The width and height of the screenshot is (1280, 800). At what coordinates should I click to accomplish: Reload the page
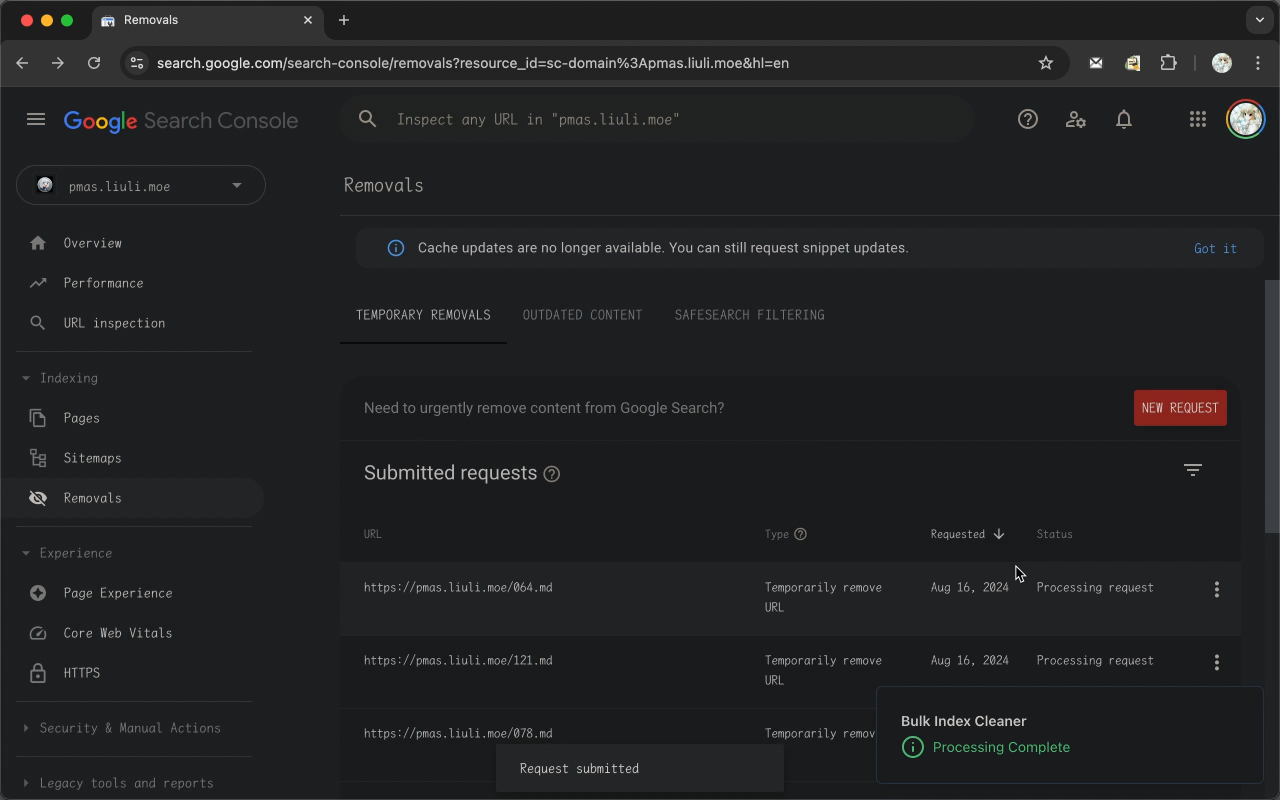[94, 63]
